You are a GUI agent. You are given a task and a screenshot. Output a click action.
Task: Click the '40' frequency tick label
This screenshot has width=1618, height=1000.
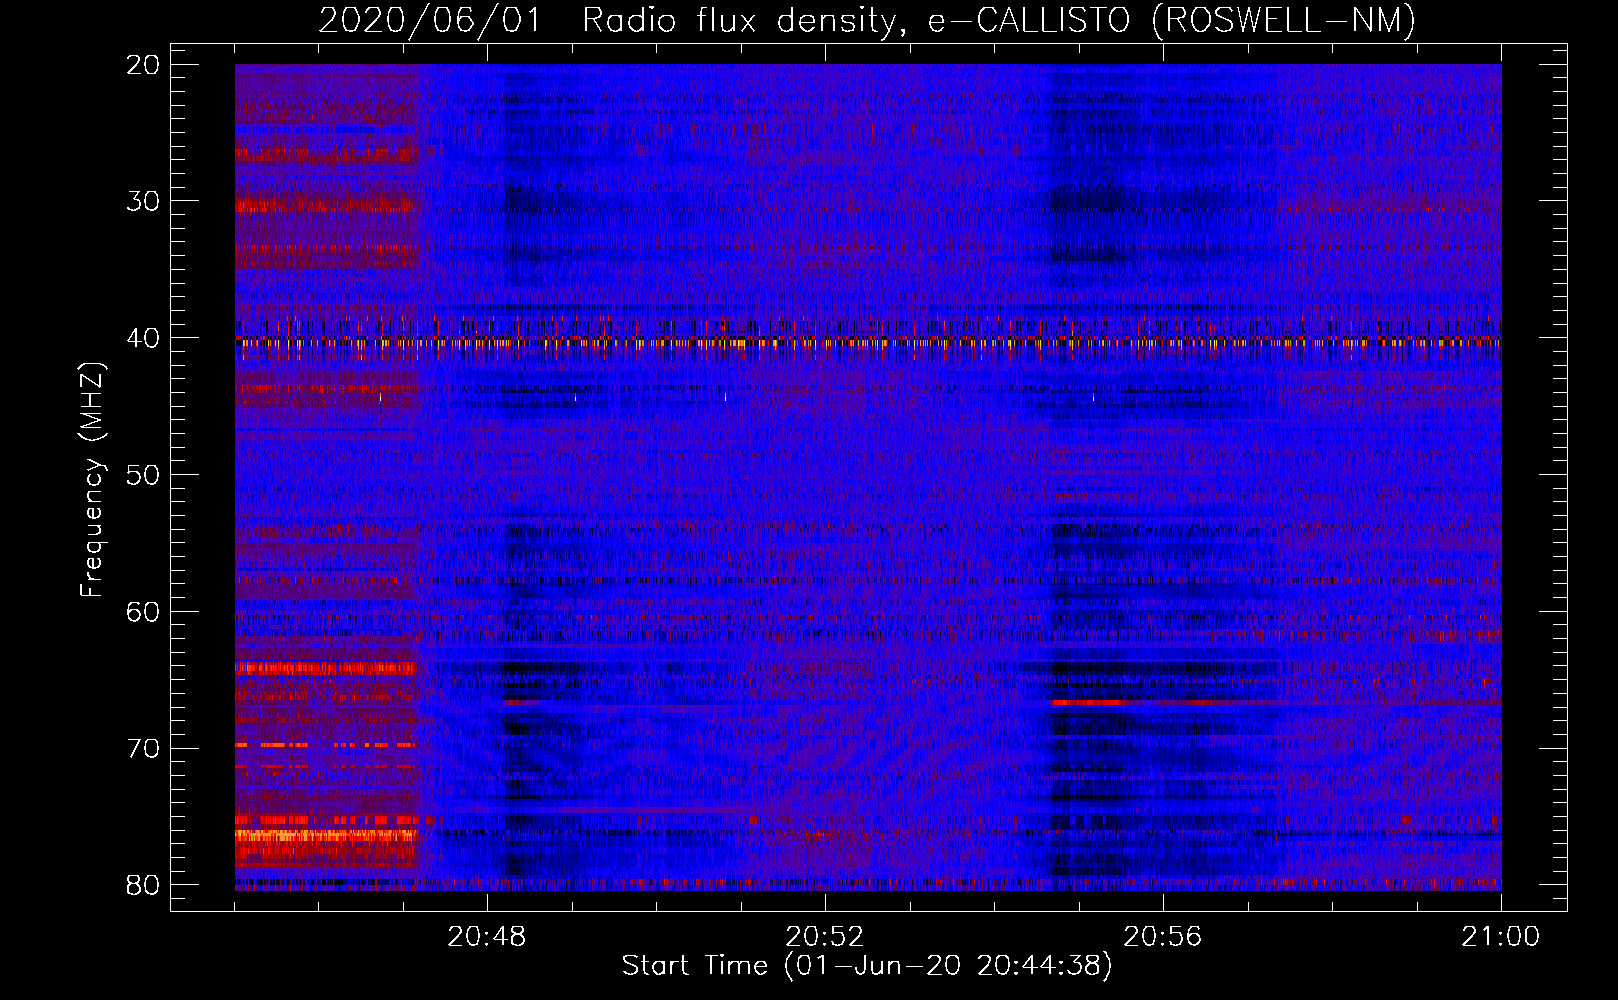coord(144,338)
